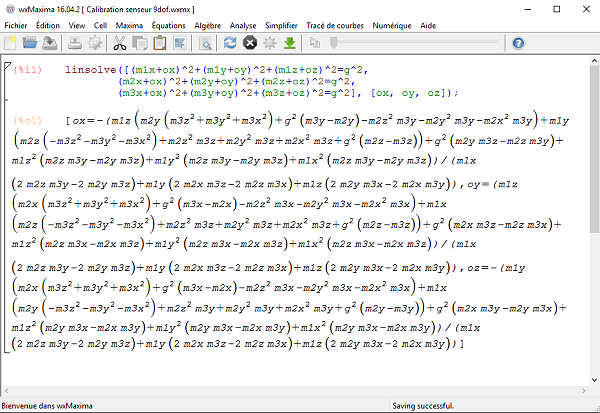Open the Cell menu
600x413 pixels.
tap(100, 26)
